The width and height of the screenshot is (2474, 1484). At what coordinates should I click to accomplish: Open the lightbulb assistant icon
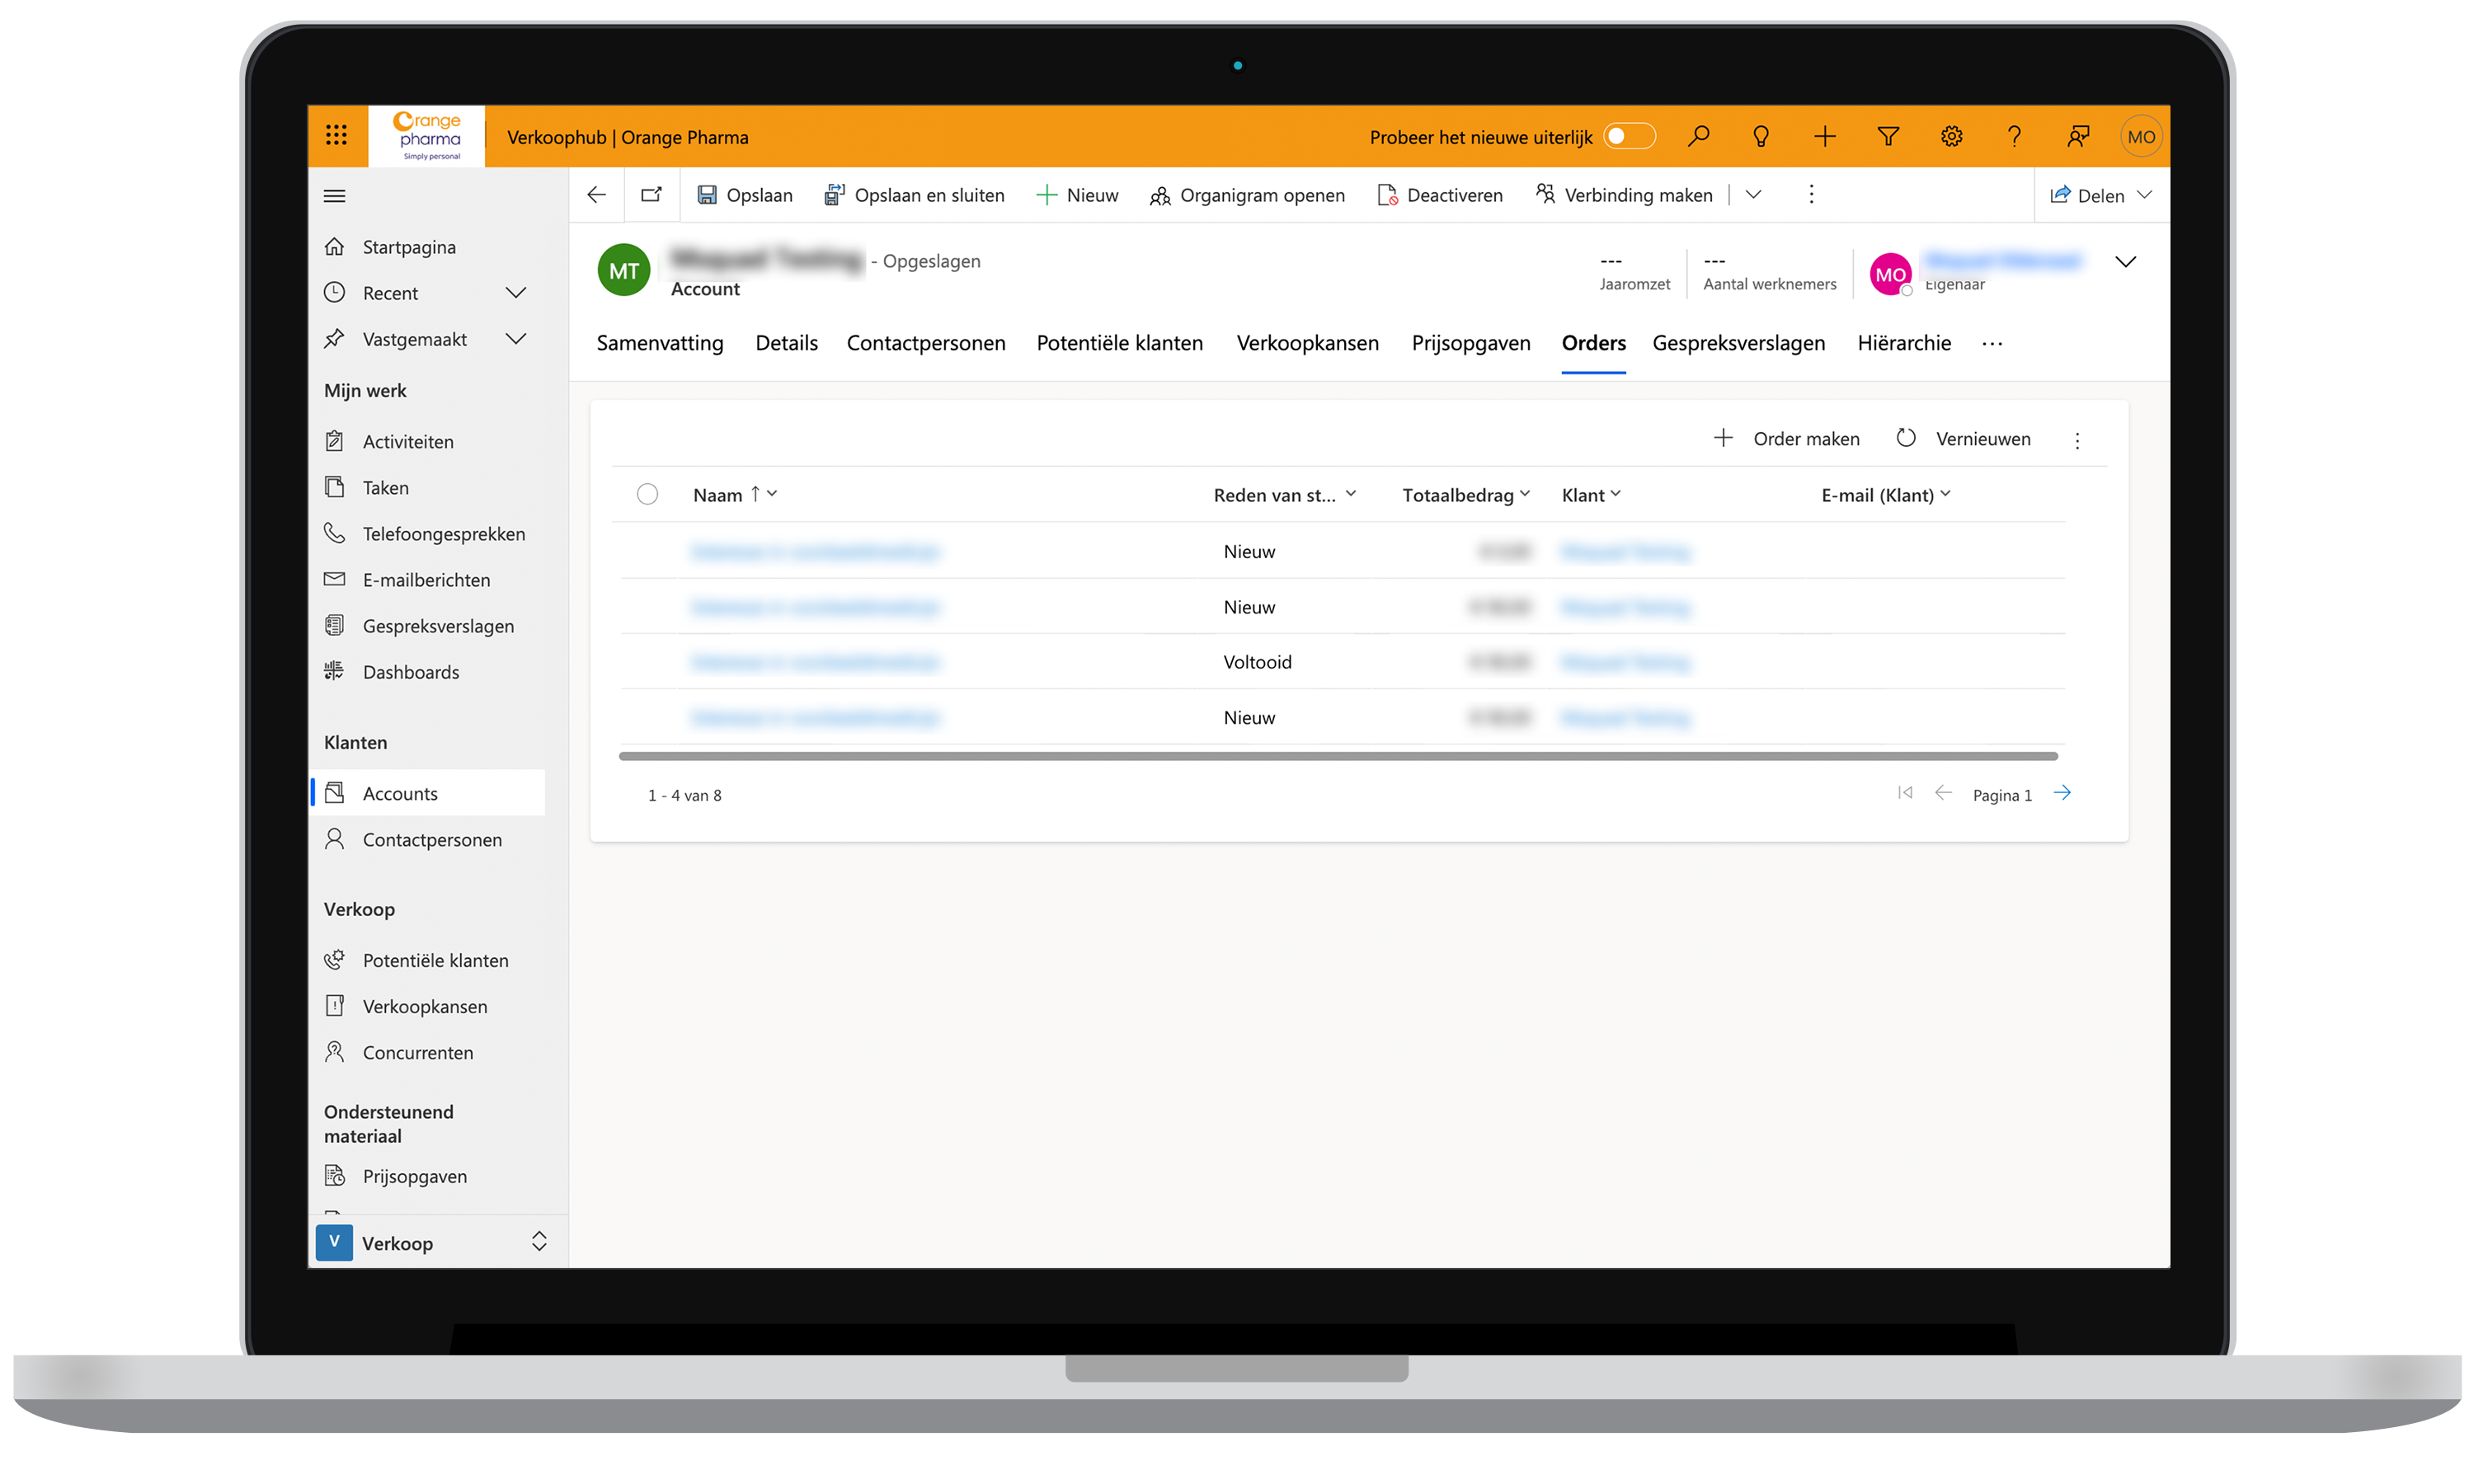(x=1761, y=136)
